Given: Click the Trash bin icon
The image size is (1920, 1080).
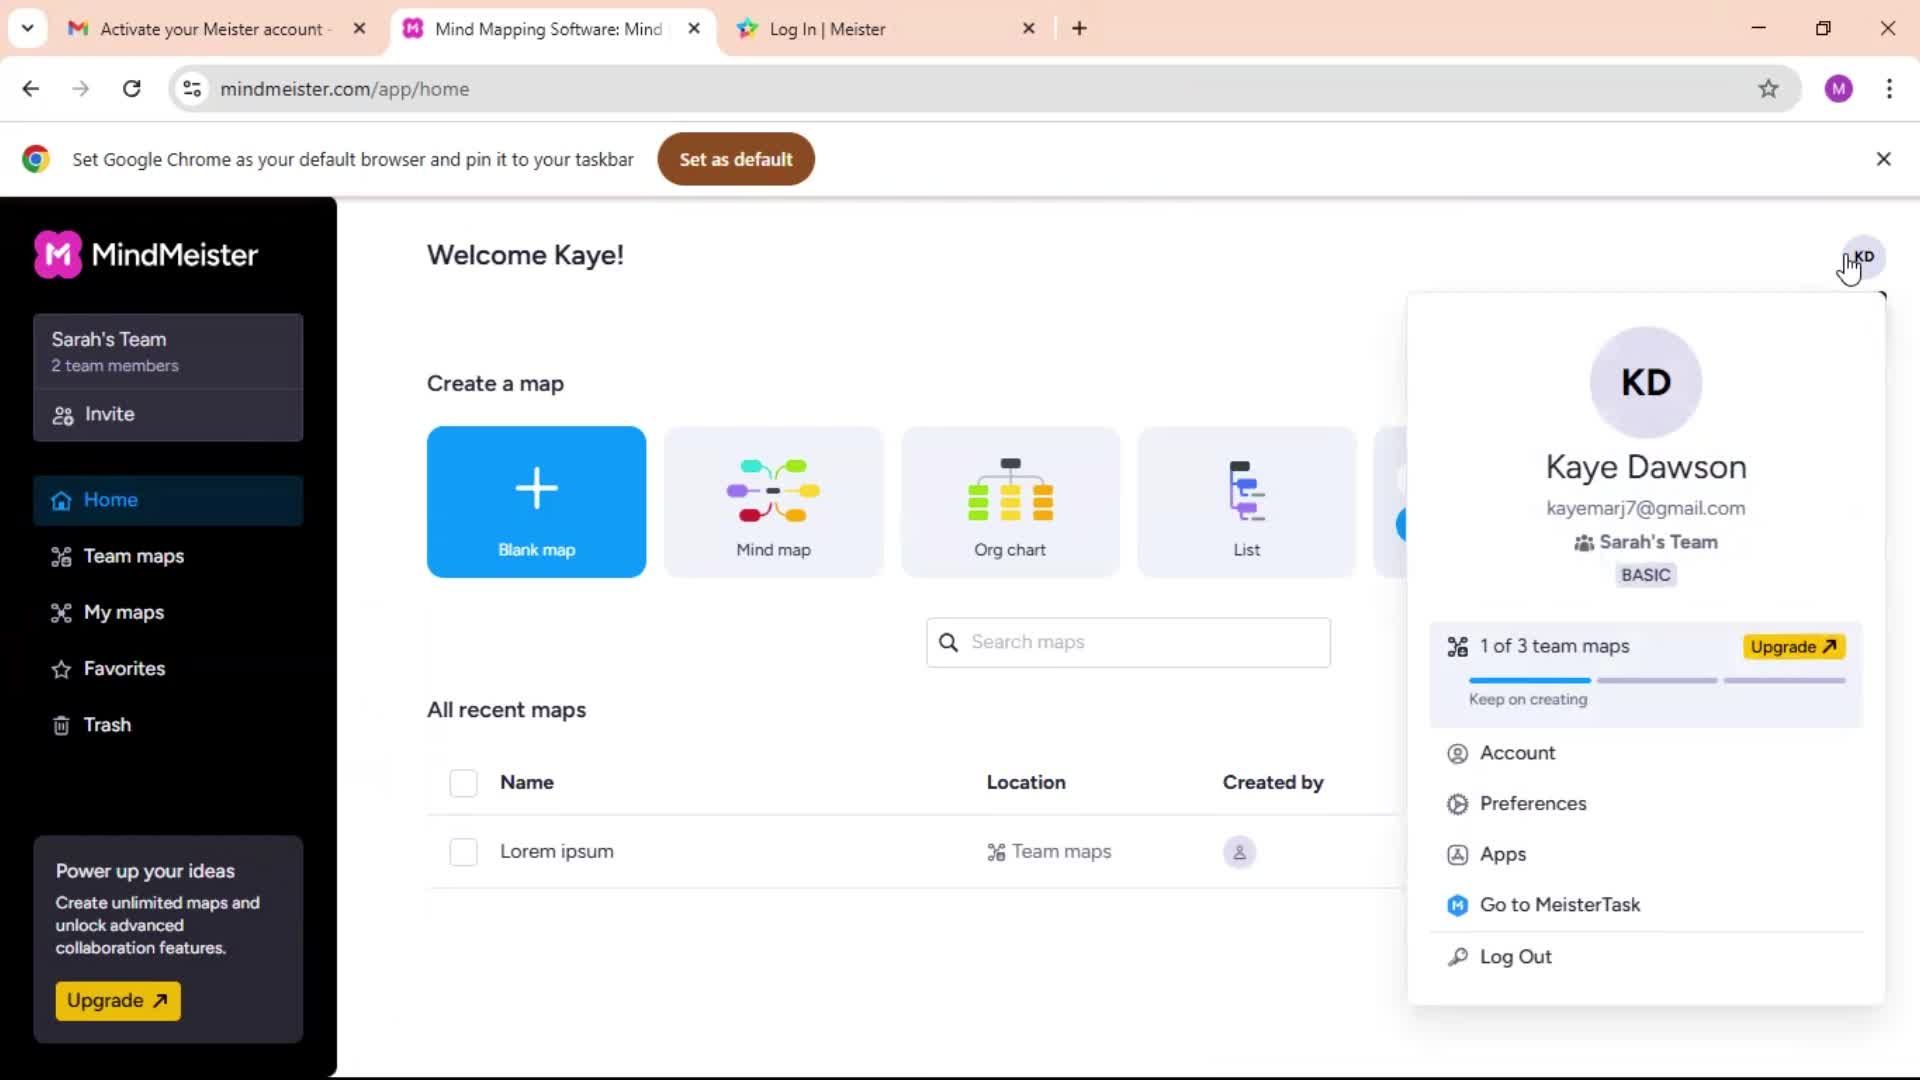Looking at the screenshot, I should point(61,725).
